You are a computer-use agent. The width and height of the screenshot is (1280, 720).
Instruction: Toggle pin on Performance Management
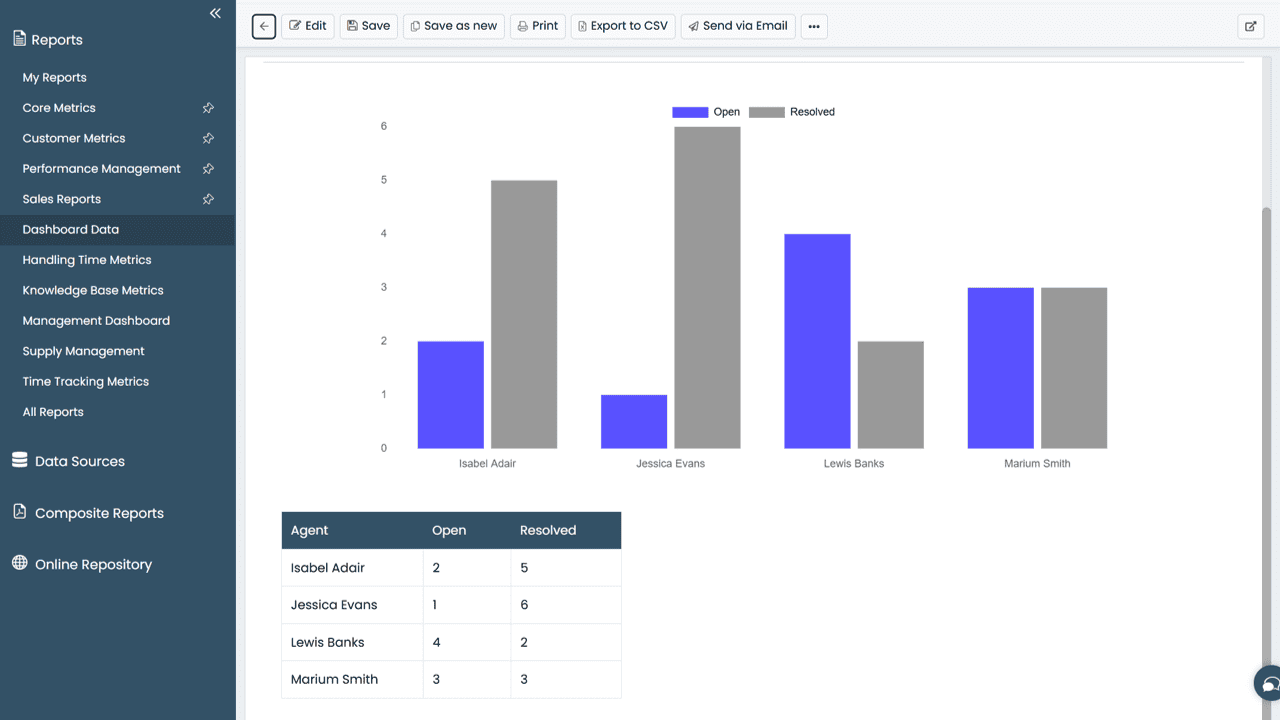(x=208, y=169)
